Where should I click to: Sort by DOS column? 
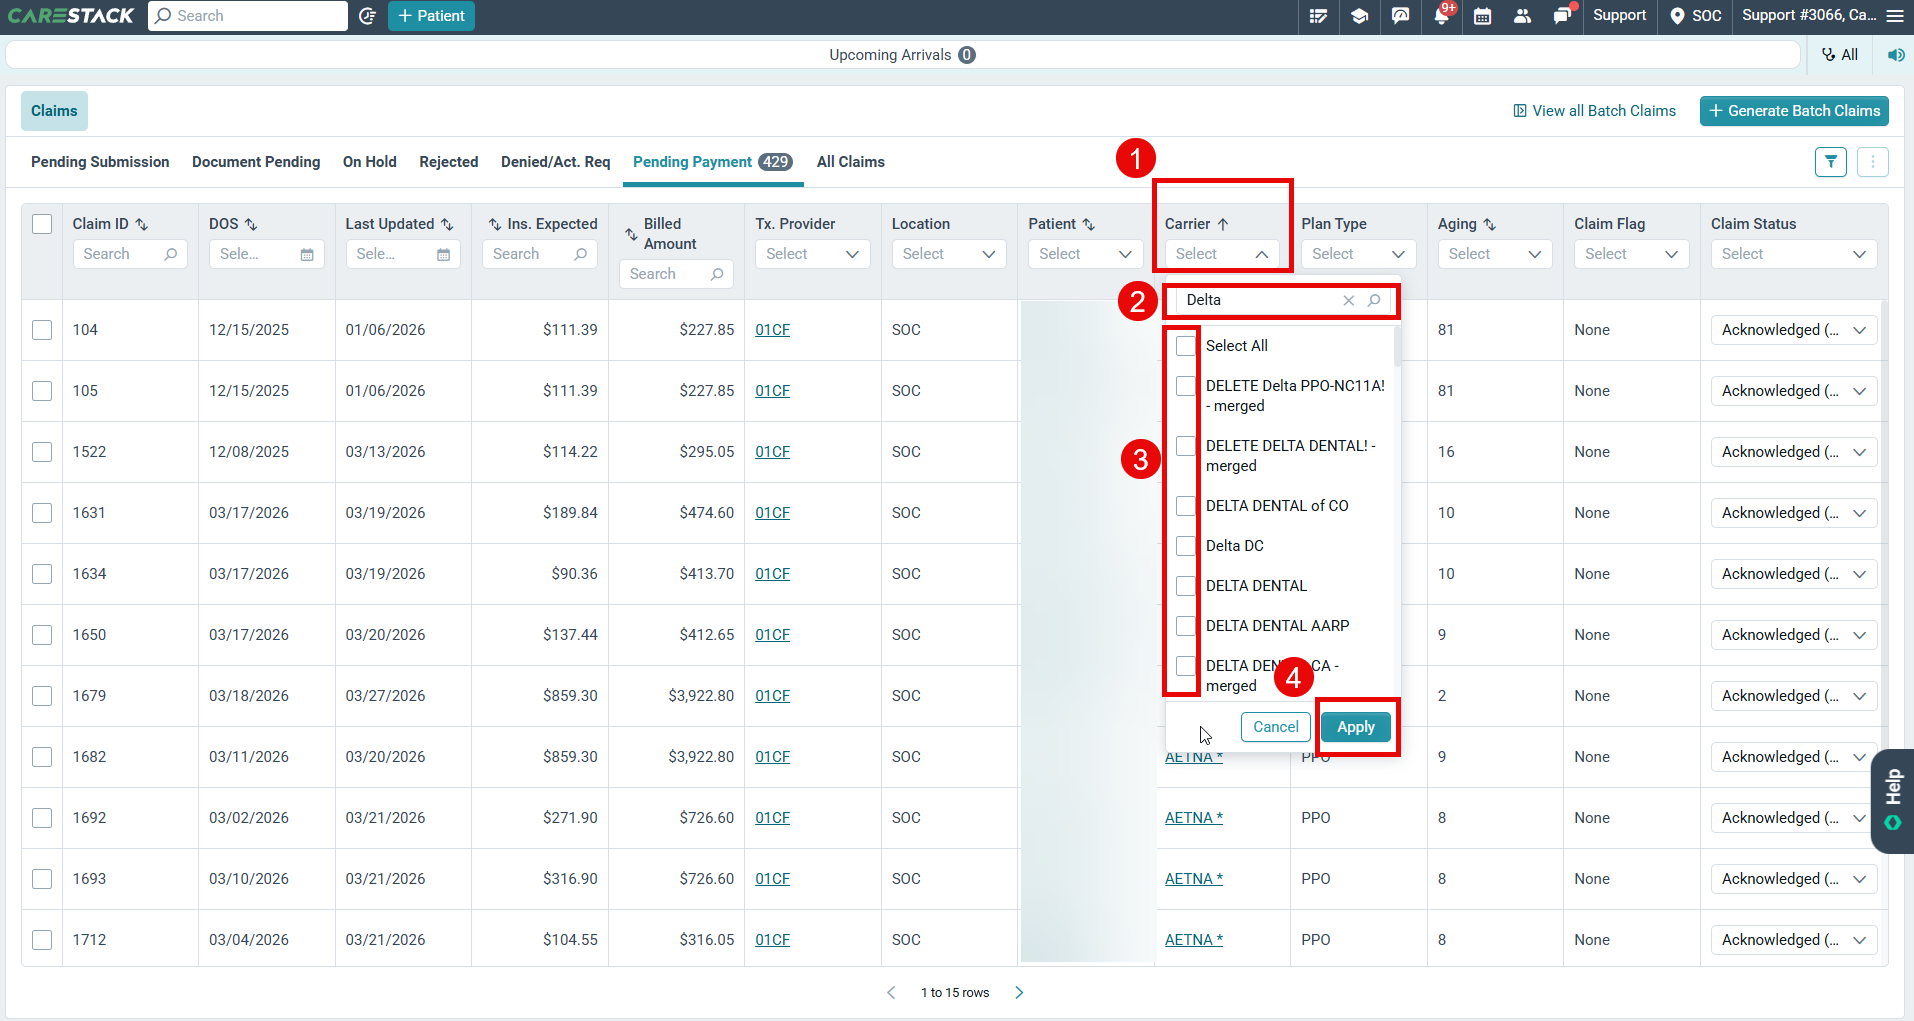click(x=251, y=224)
